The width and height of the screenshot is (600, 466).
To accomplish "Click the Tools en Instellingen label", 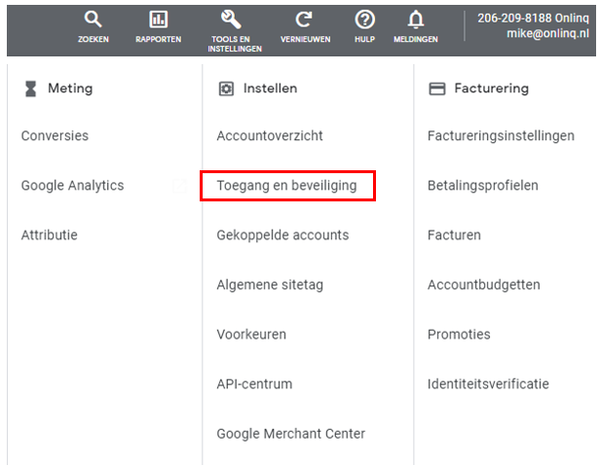I will coord(235,44).
